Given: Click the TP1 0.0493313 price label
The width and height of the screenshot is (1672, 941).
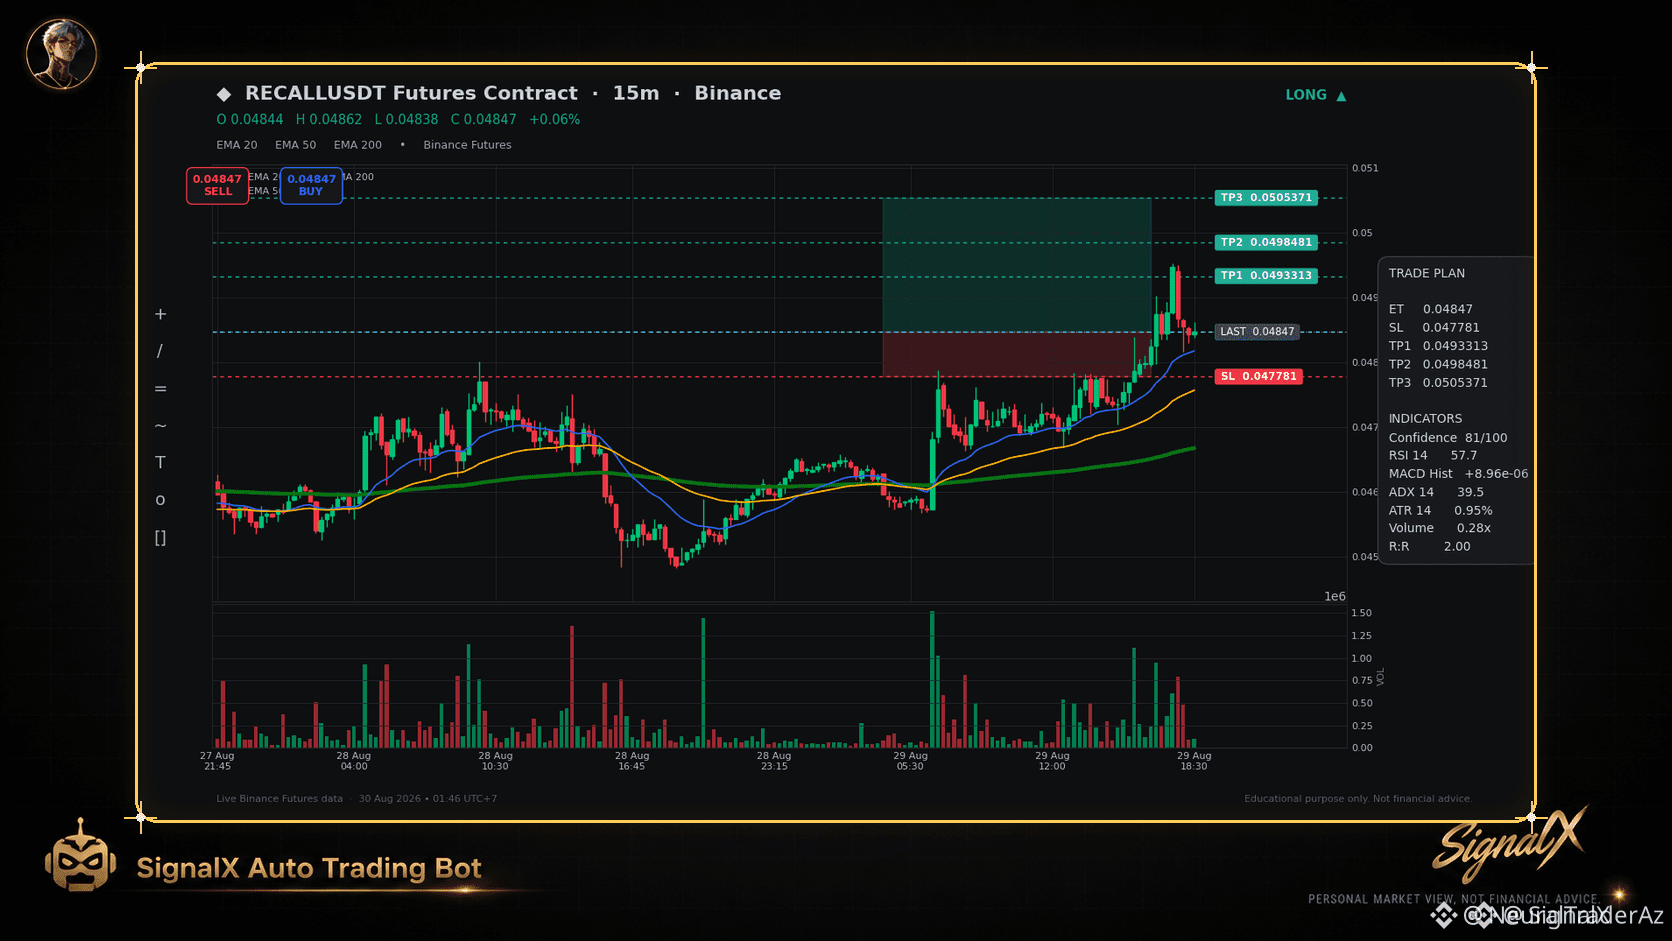Looking at the screenshot, I should tap(1266, 275).
